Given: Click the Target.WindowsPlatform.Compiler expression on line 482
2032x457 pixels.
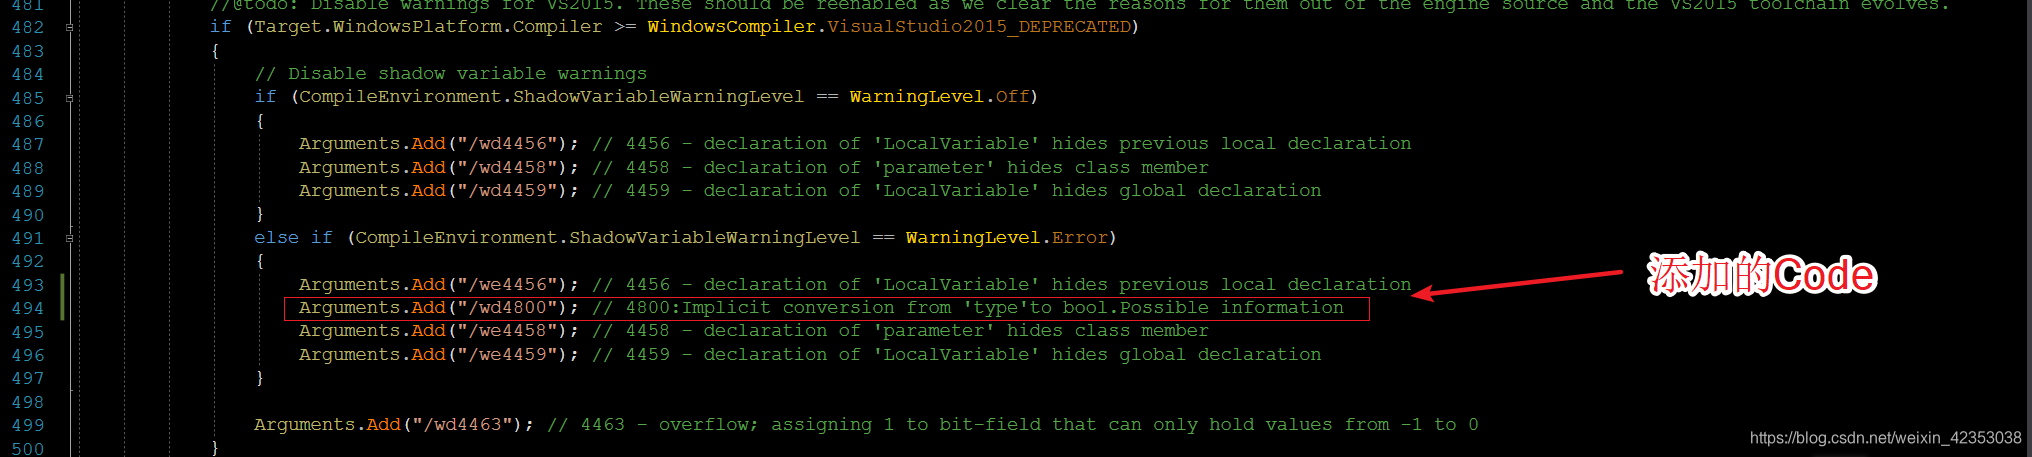Looking at the screenshot, I should click(428, 27).
